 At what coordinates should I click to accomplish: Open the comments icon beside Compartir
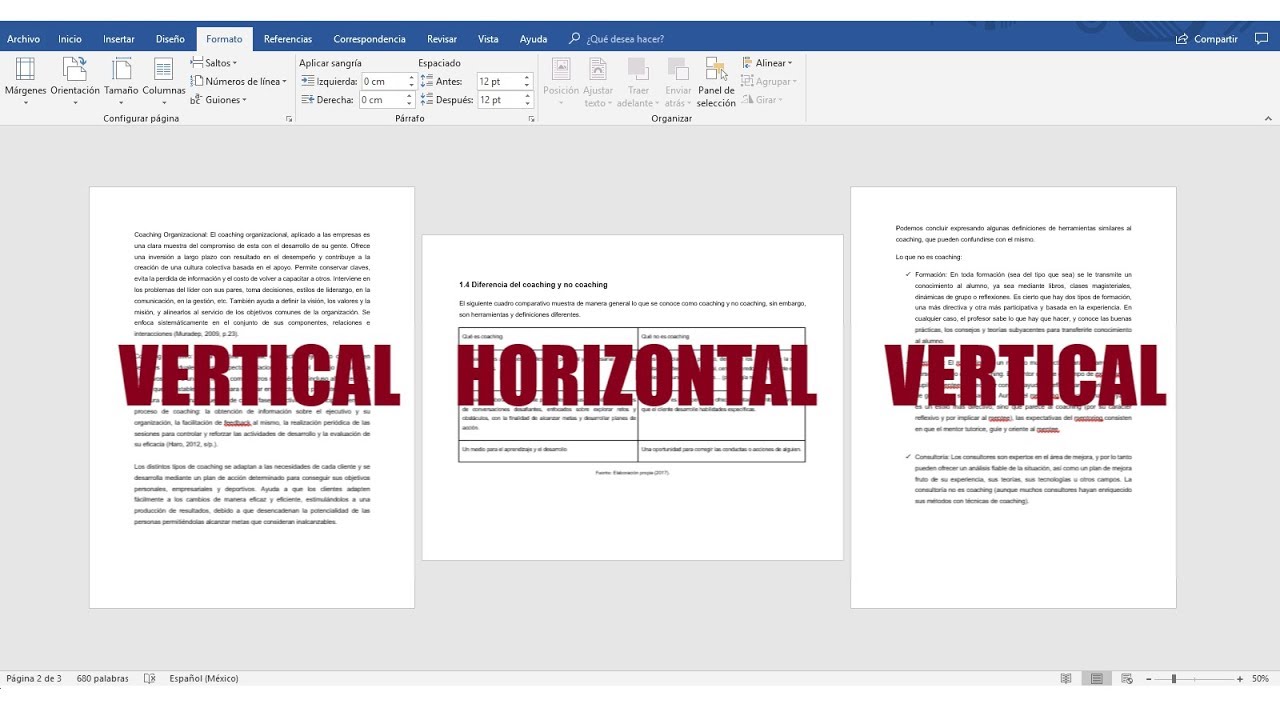pos(1260,39)
